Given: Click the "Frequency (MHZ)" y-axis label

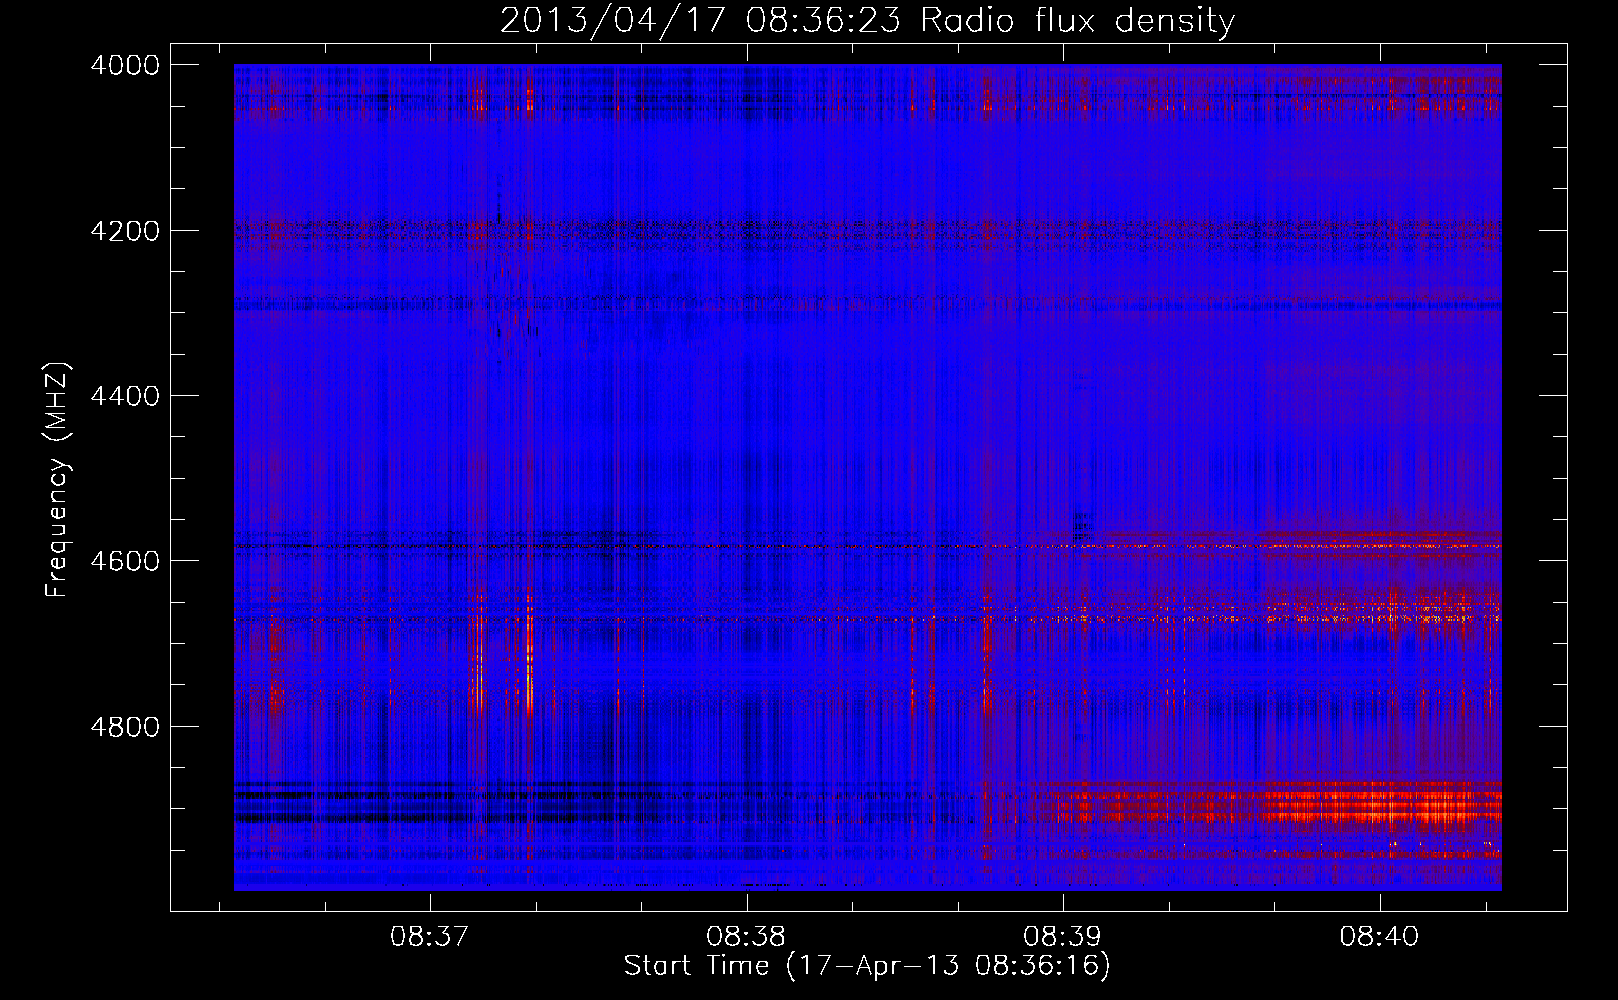Looking at the screenshot, I should (57, 479).
